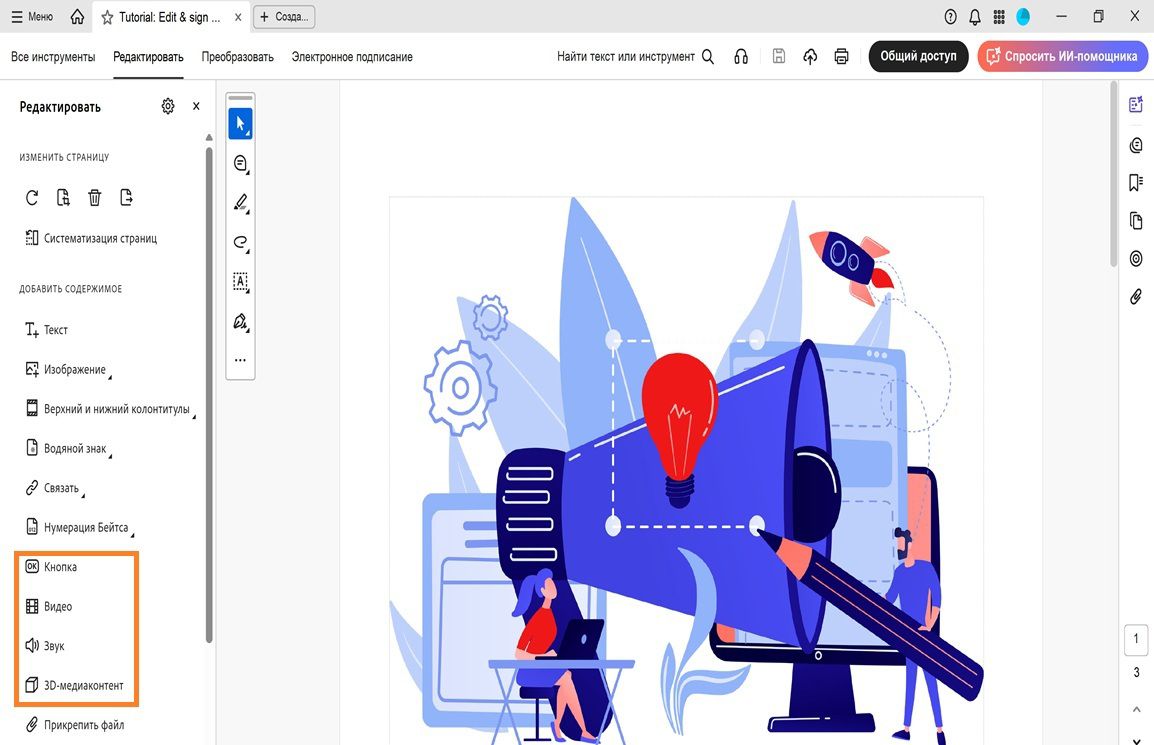Image resolution: width=1154 pixels, height=745 pixels.
Task: Go to the Home screen icon
Action: (x=77, y=16)
